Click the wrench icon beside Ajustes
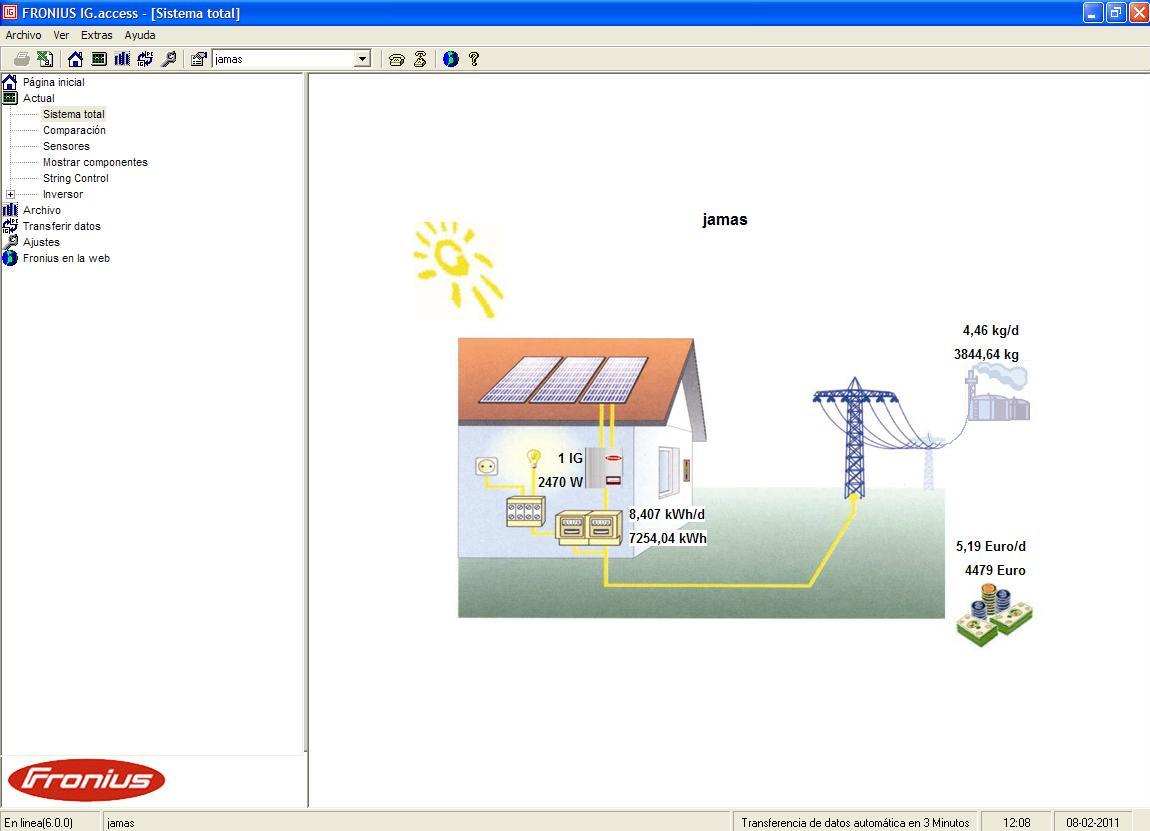 click(x=10, y=243)
